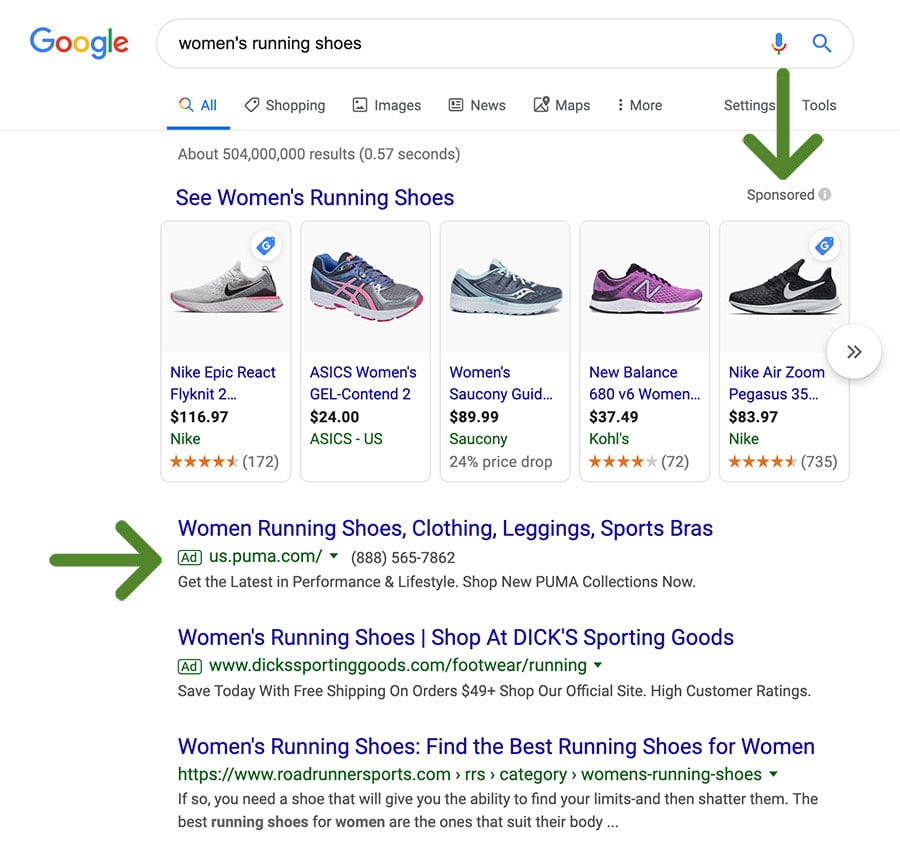Switch to the News tab
900x850 pixels.
pyautogui.click(x=477, y=105)
